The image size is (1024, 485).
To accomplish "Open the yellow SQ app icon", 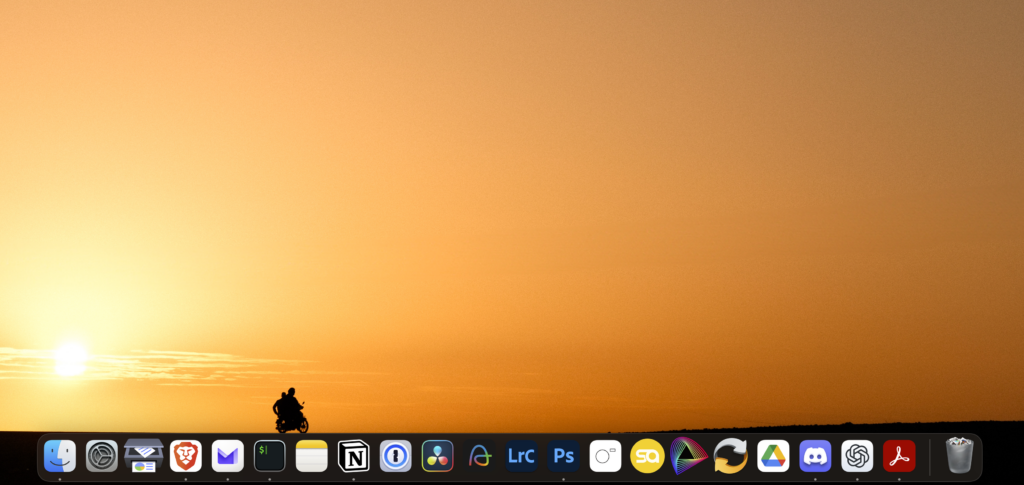I will click(x=647, y=456).
